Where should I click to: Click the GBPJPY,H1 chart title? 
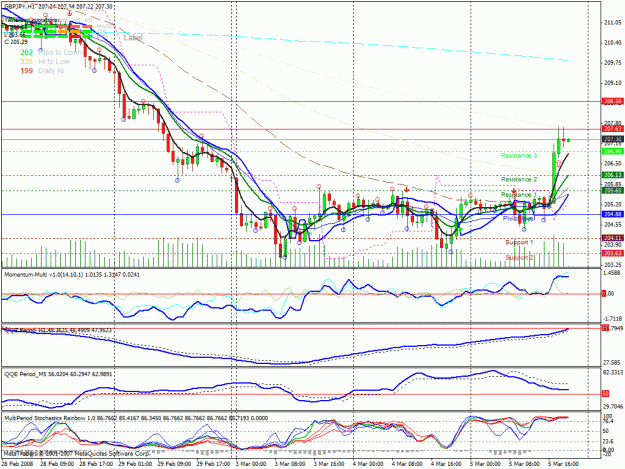coord(59,7)
